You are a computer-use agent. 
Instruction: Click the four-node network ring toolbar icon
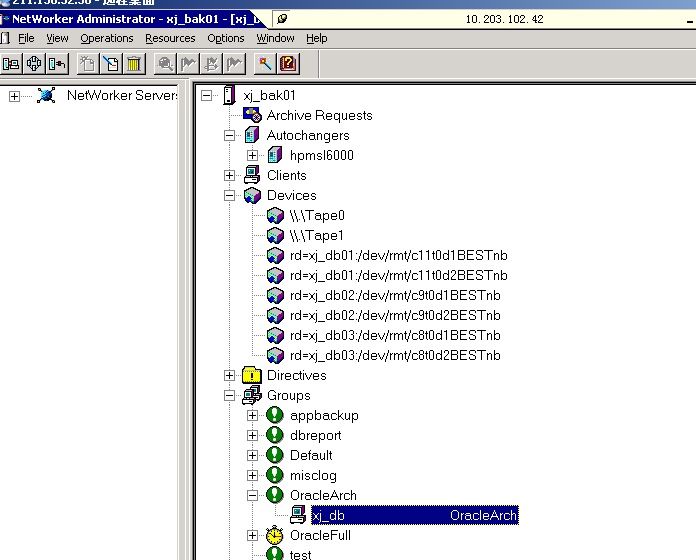[x=34, y=64]
